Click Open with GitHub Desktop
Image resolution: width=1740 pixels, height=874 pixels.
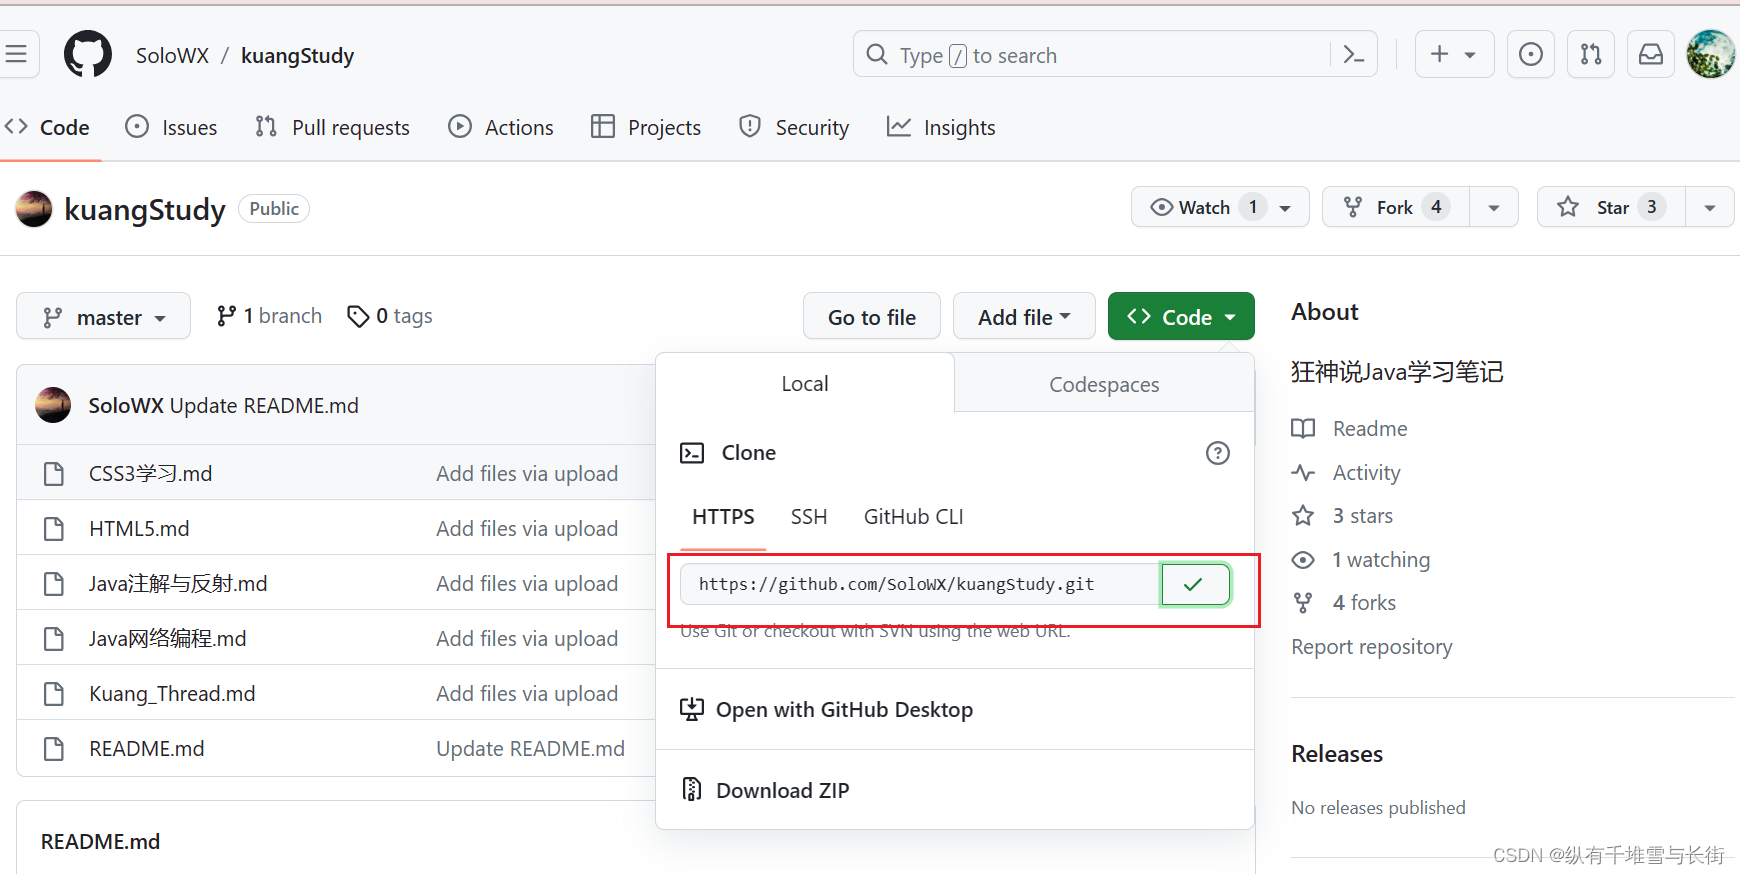click(x=844, y=710)
